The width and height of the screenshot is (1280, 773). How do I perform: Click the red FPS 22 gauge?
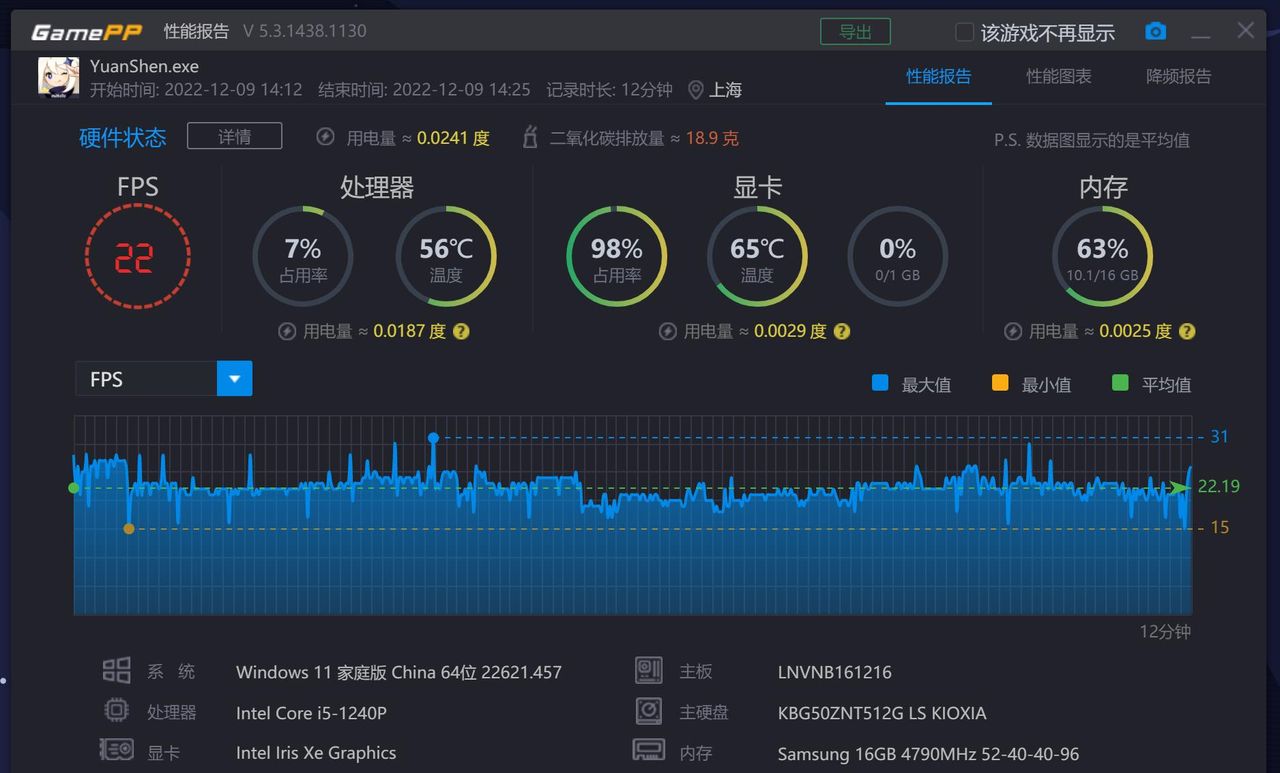pos(137,256)
